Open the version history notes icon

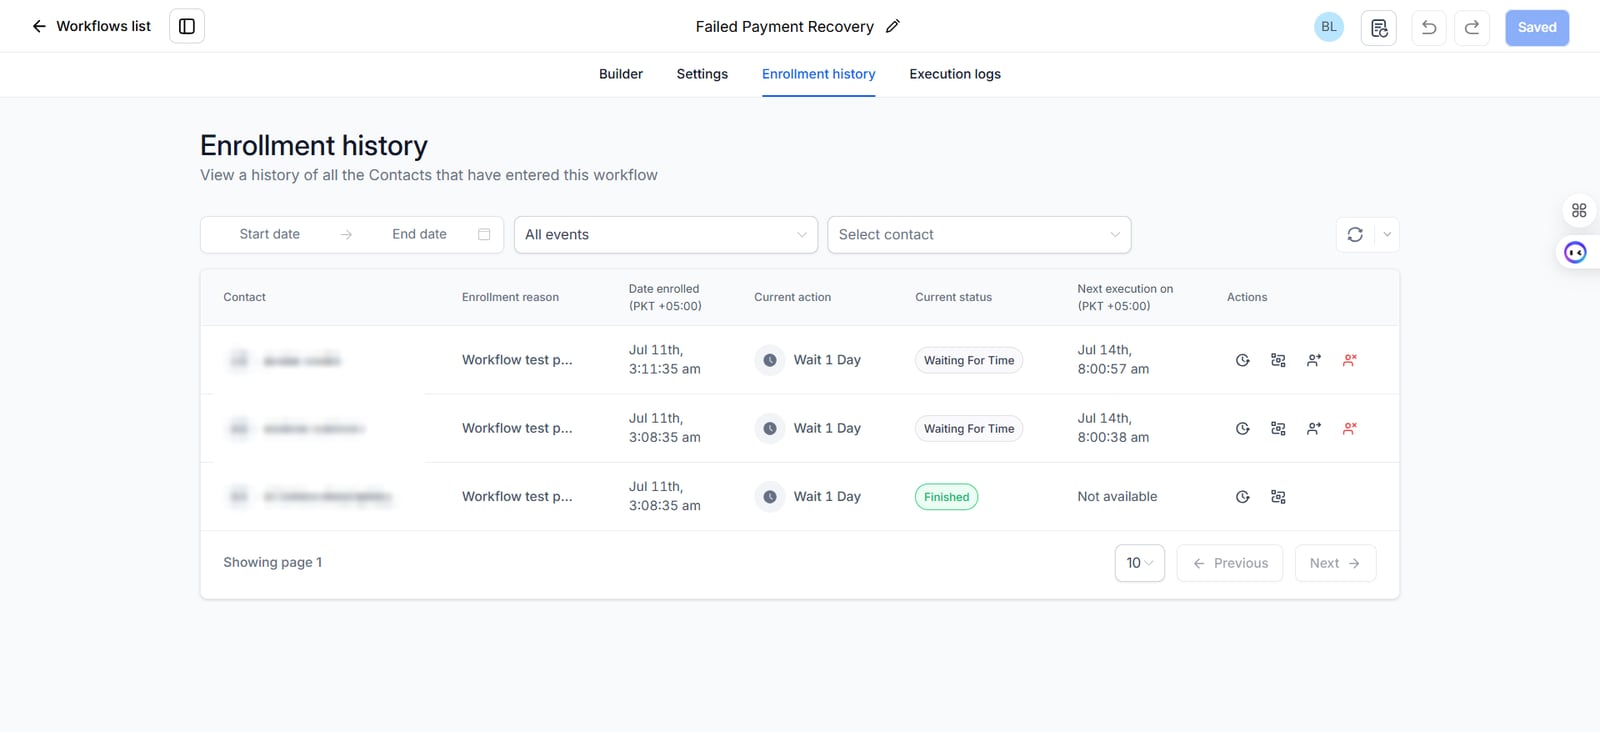click(x=1379, y=28)
